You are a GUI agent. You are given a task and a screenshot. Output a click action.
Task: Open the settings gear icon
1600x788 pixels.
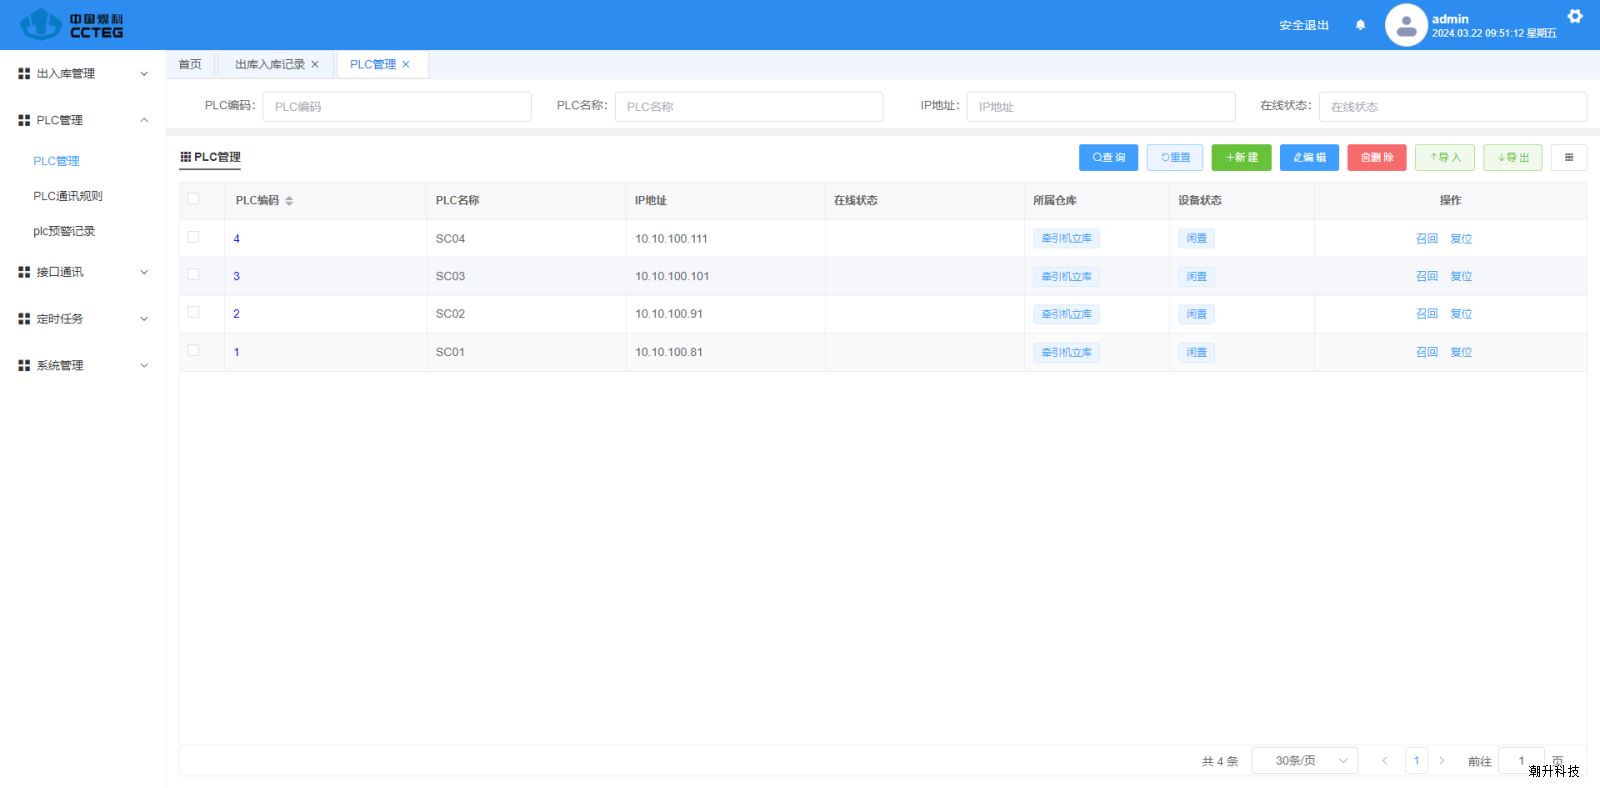1575,16
